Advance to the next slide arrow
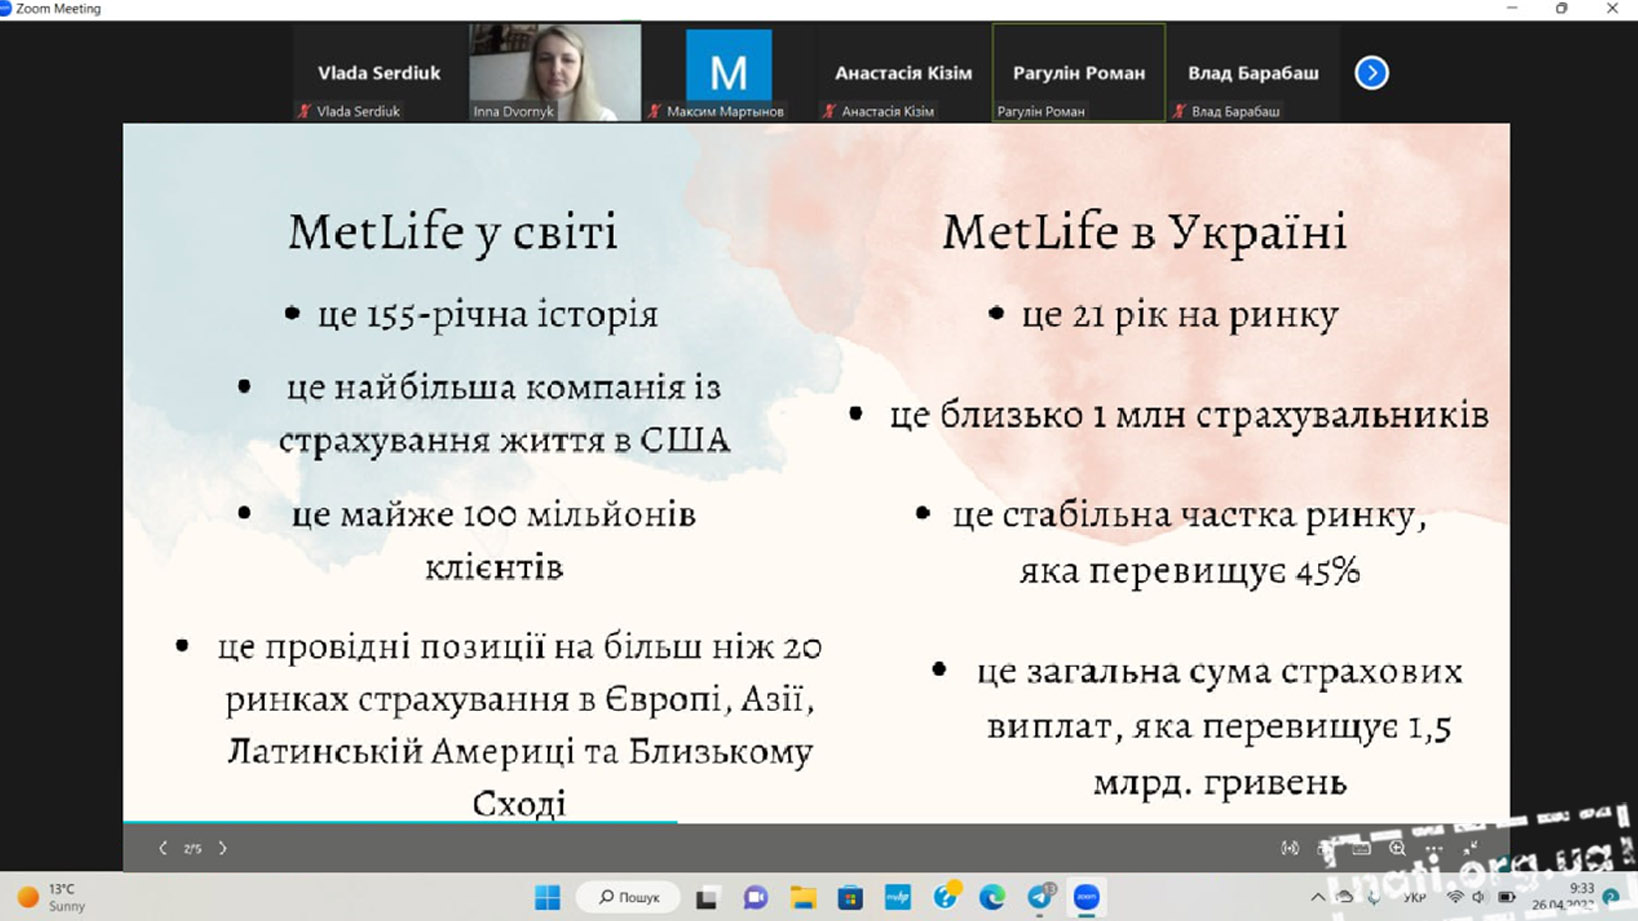 pos(223,848)
